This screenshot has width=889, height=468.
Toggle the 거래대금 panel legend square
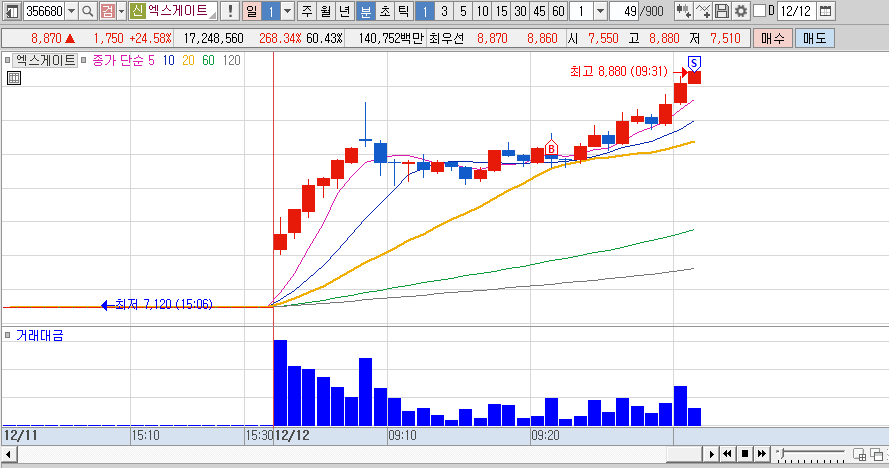click(x=7, y=335)
